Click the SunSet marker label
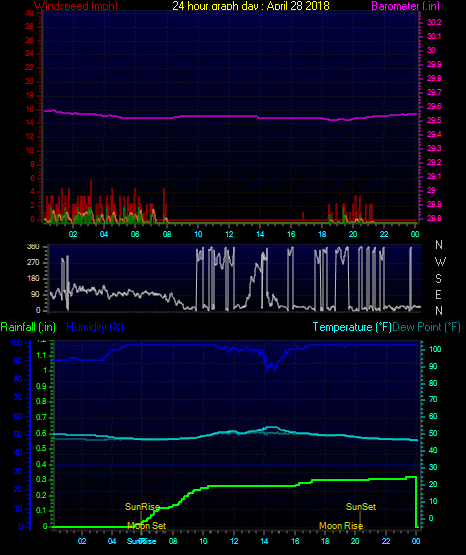This screenshot has width=466, height=555. pyautogui.click(x=361, y=507)
